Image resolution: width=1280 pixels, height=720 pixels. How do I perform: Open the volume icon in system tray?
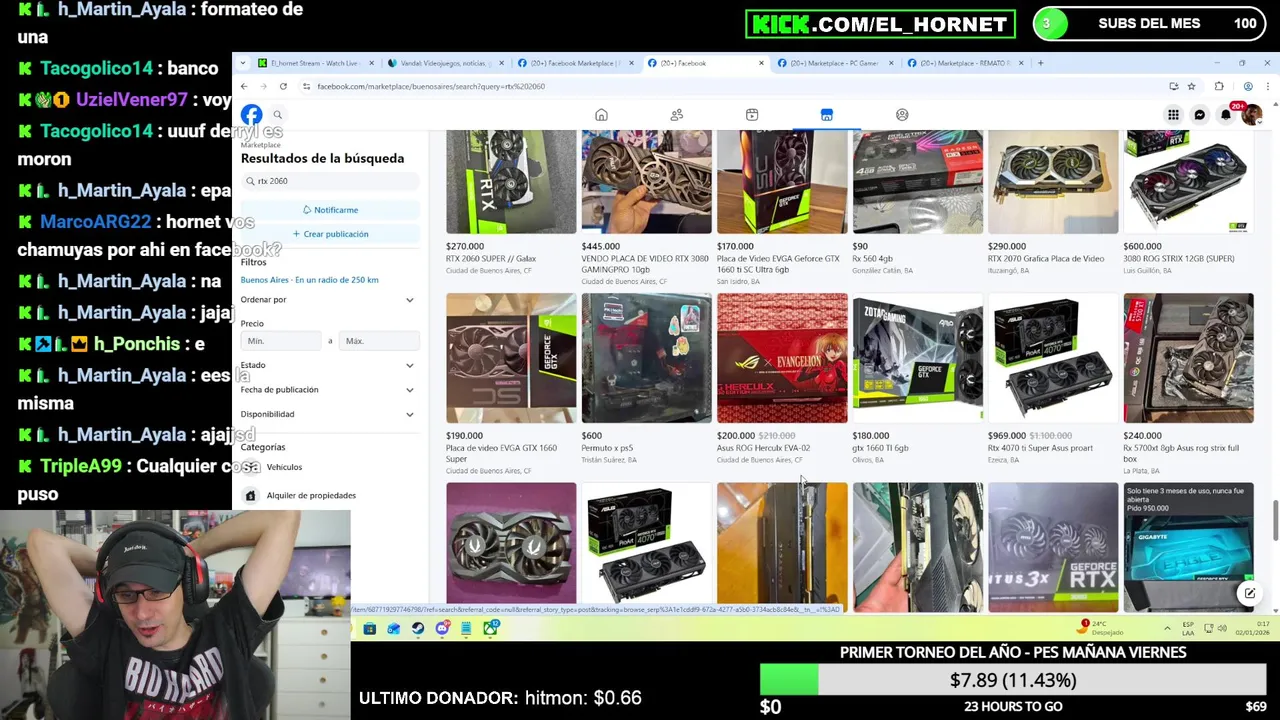point(1222,628)
